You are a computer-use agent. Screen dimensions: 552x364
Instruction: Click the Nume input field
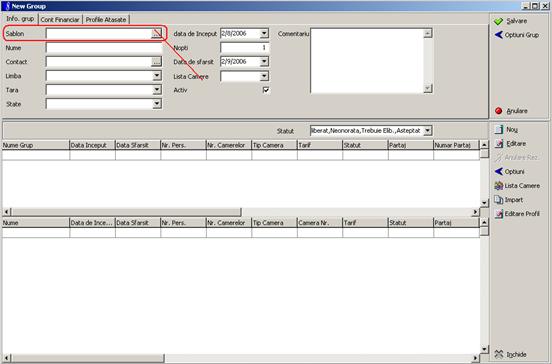pos(104,48)
